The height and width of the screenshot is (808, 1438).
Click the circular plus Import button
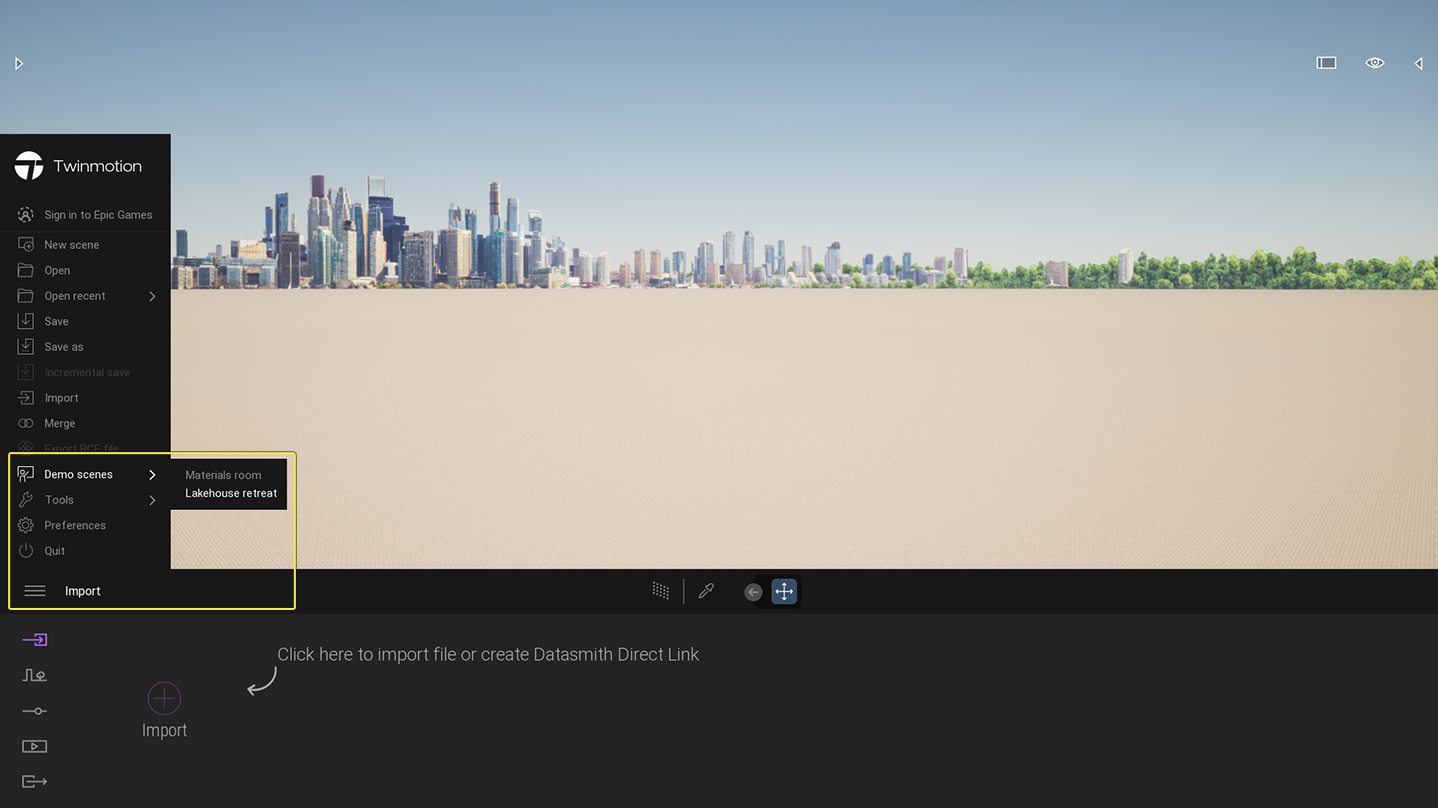tap(164, 698)
